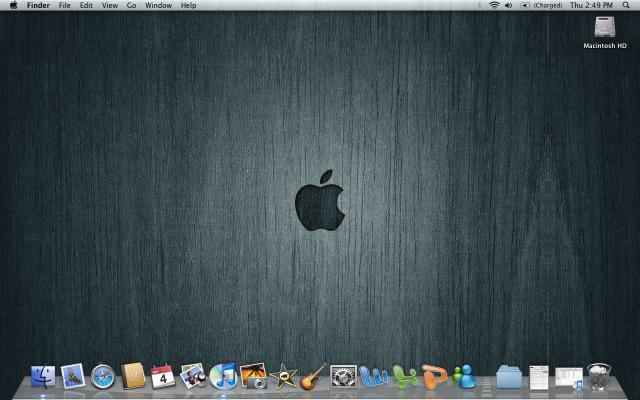Image resolution: width=640 pixels, height=400 pixels.
Task: Click the battery status icon
Action: [x=525, y=5]
